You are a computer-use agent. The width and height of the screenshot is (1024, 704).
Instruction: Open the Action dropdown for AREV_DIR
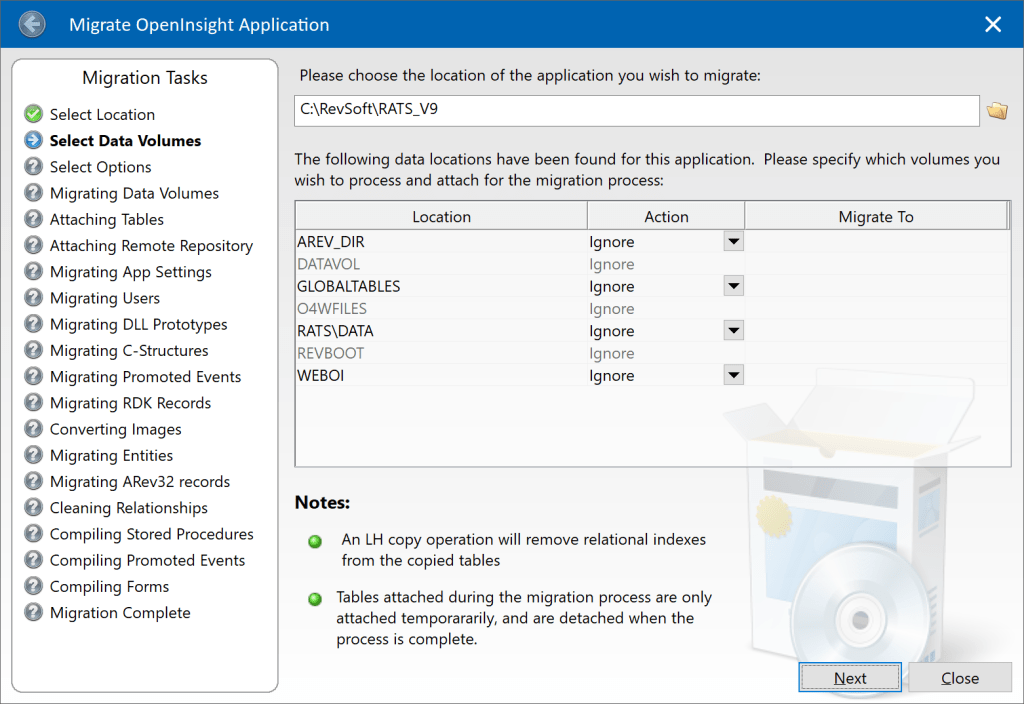[733, 241]
